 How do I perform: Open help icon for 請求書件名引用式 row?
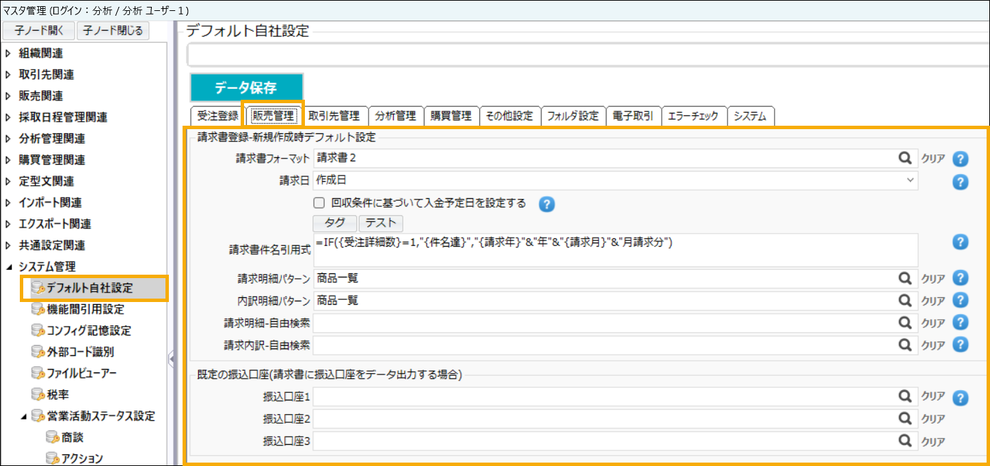pos(960,241)
